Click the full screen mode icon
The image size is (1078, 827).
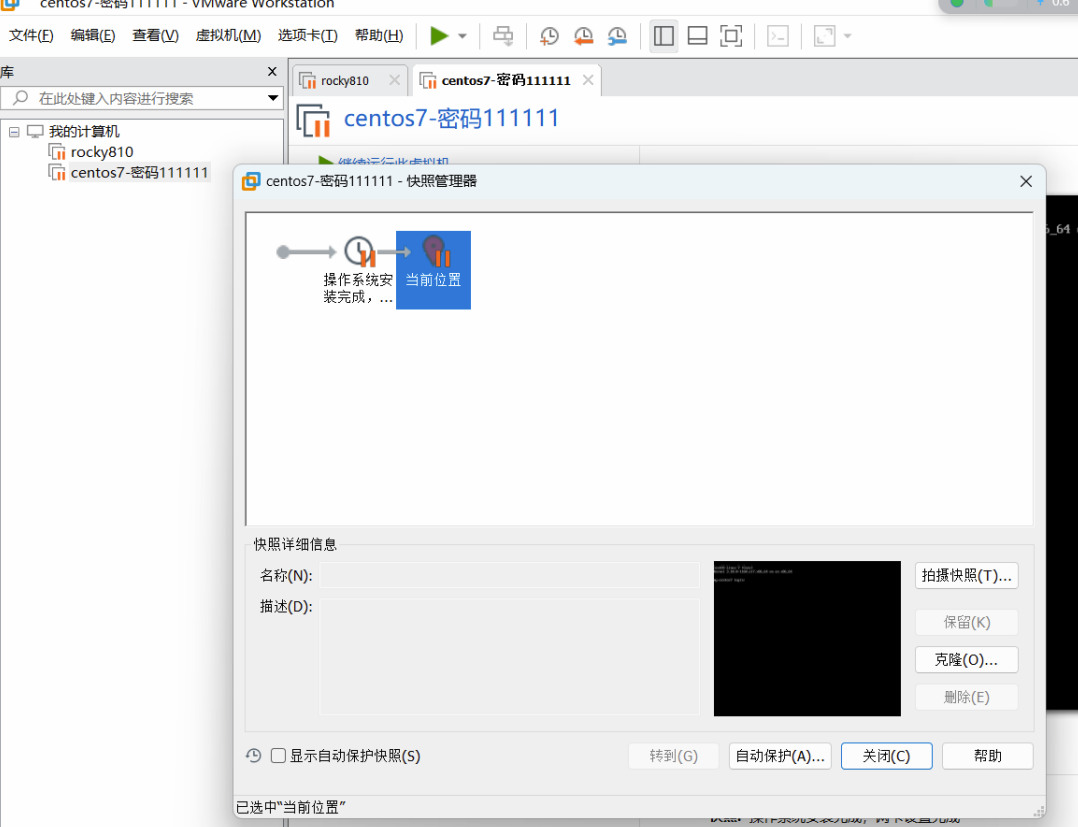(x=731, y=36)
